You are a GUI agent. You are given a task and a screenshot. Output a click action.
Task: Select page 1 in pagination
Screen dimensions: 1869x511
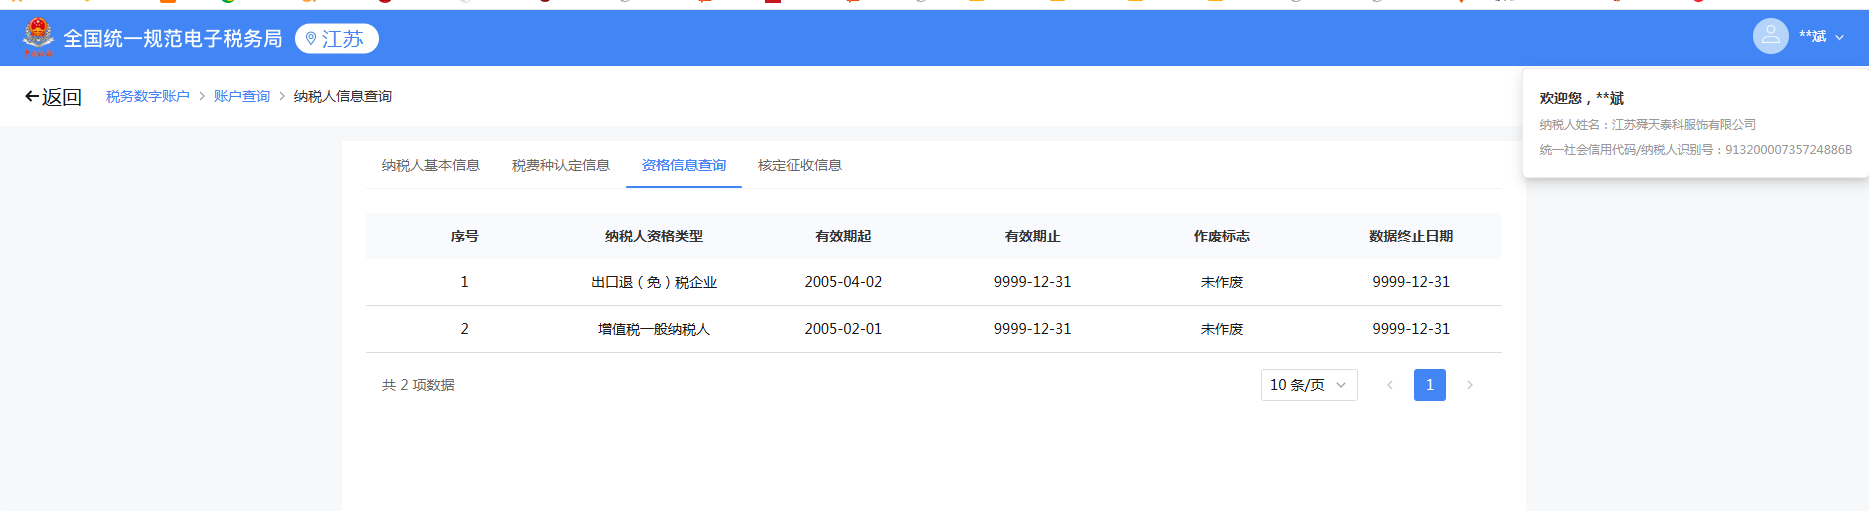coord(1429,385)
